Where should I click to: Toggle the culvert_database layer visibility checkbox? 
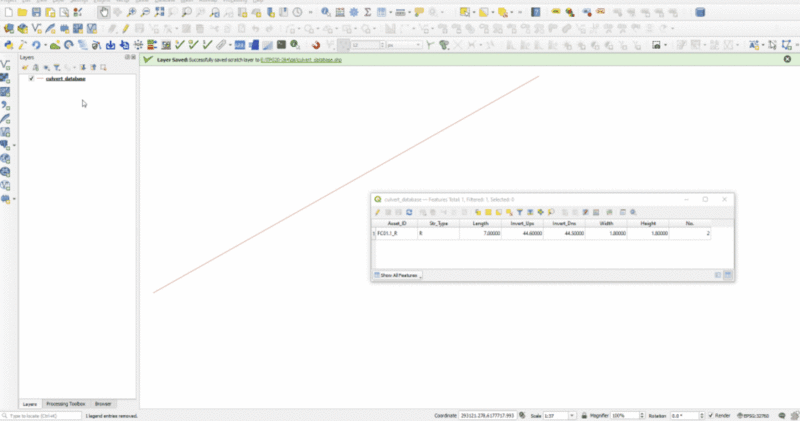pos(32,78)
